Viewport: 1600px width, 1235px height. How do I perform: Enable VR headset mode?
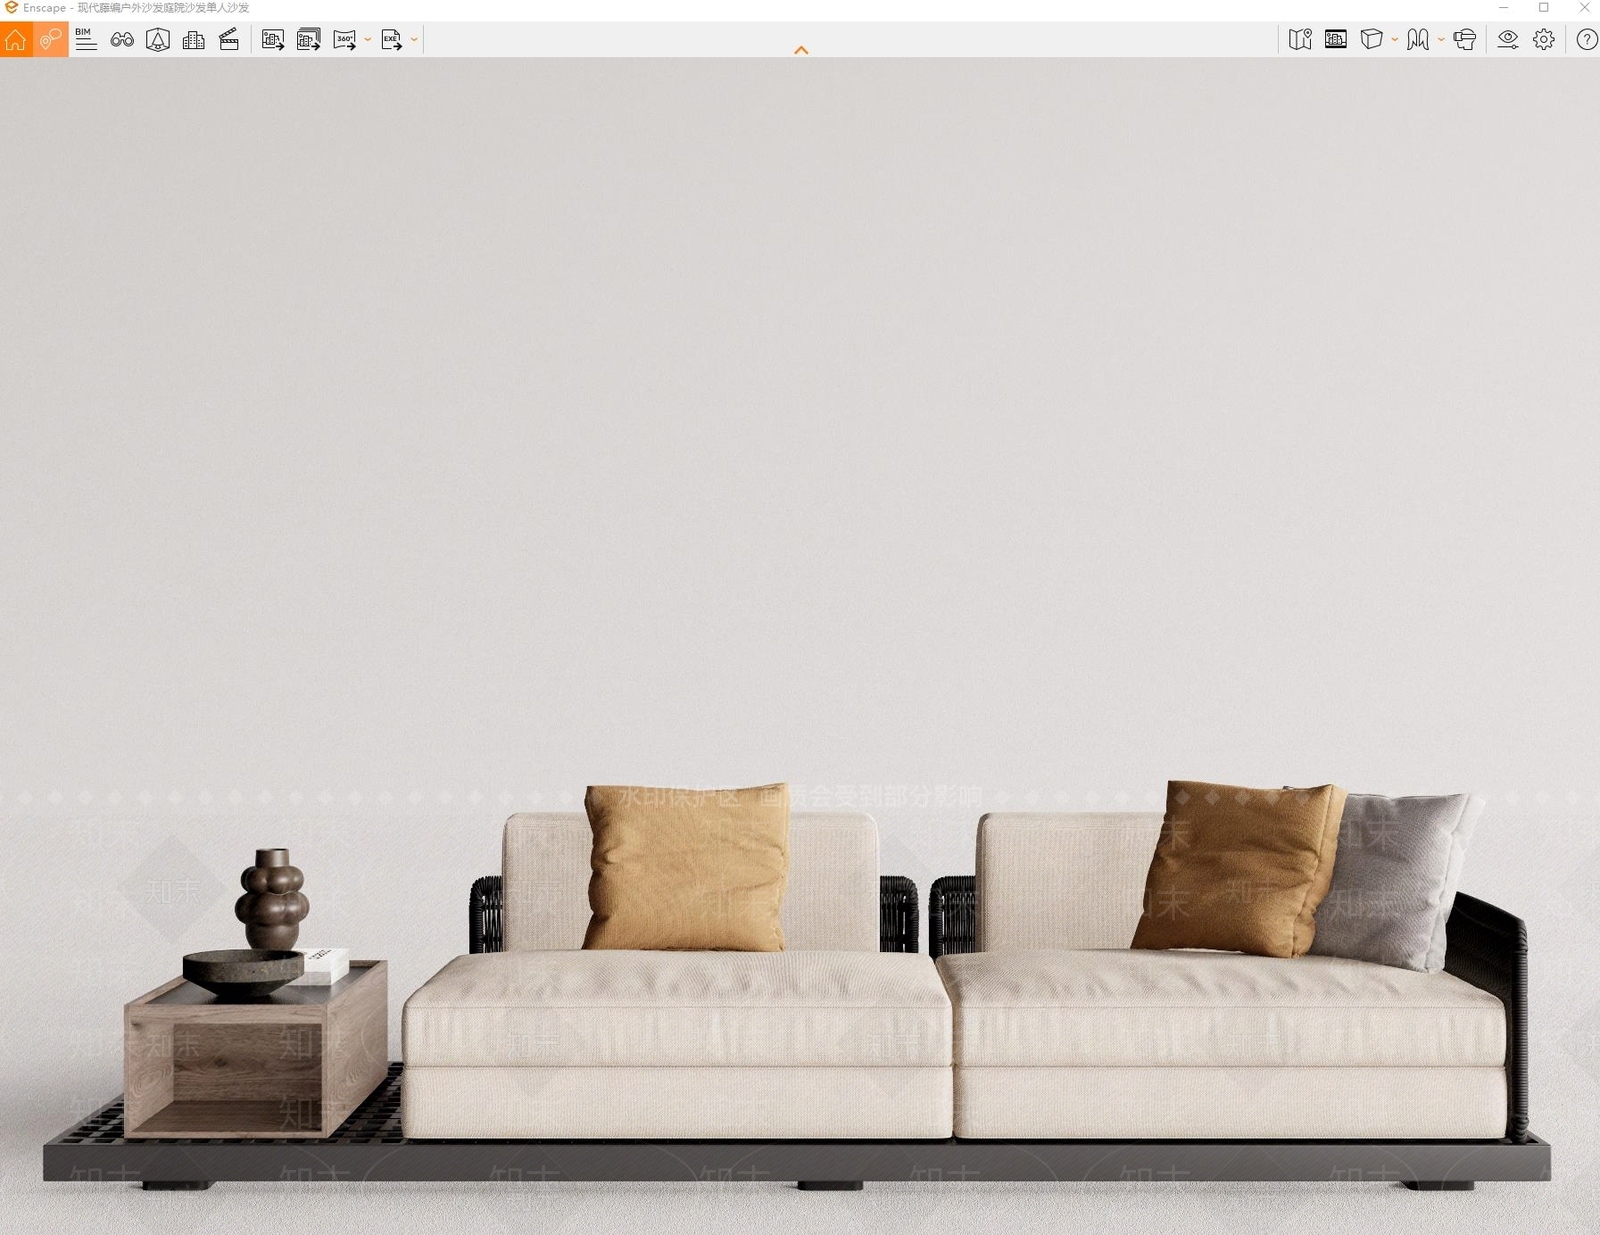(x=1465, y=40)
